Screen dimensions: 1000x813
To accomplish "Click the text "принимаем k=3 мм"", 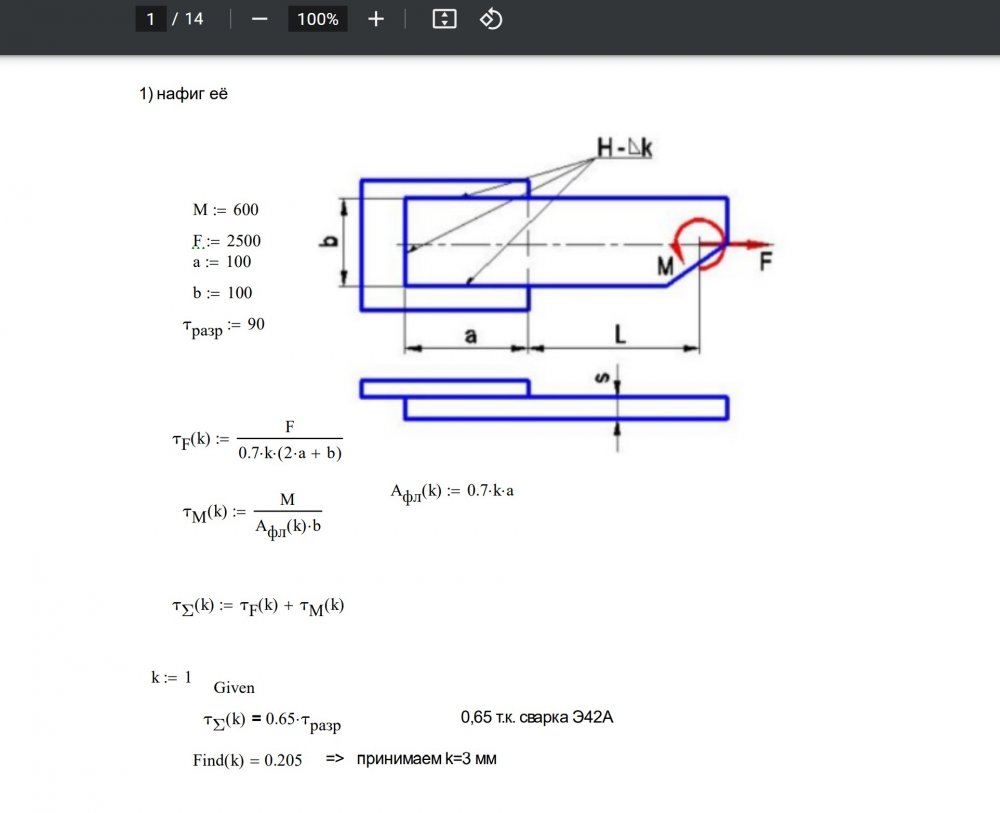I will [426, 759].
